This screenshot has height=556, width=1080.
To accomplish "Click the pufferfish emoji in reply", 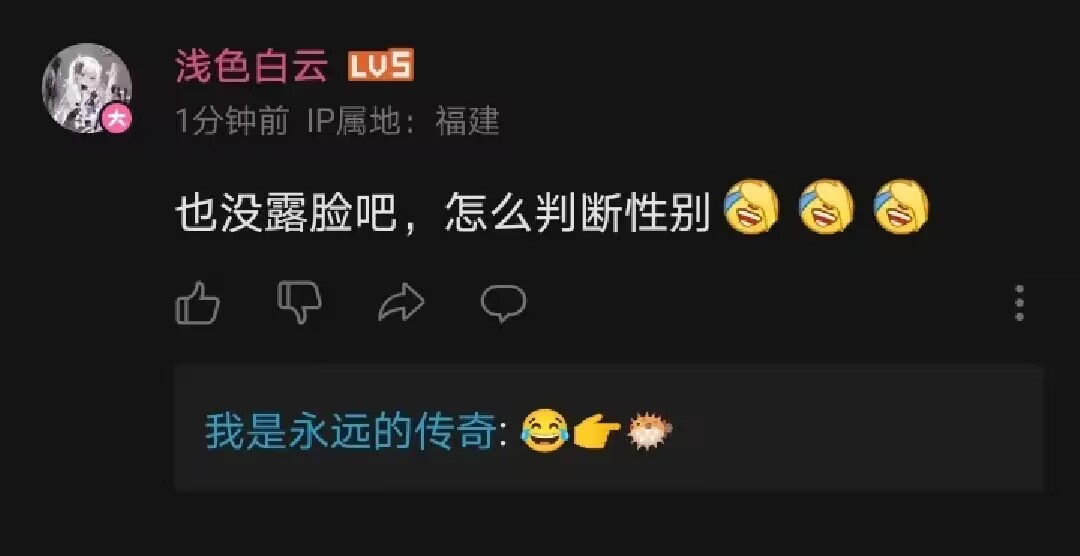I will [649, 431].
